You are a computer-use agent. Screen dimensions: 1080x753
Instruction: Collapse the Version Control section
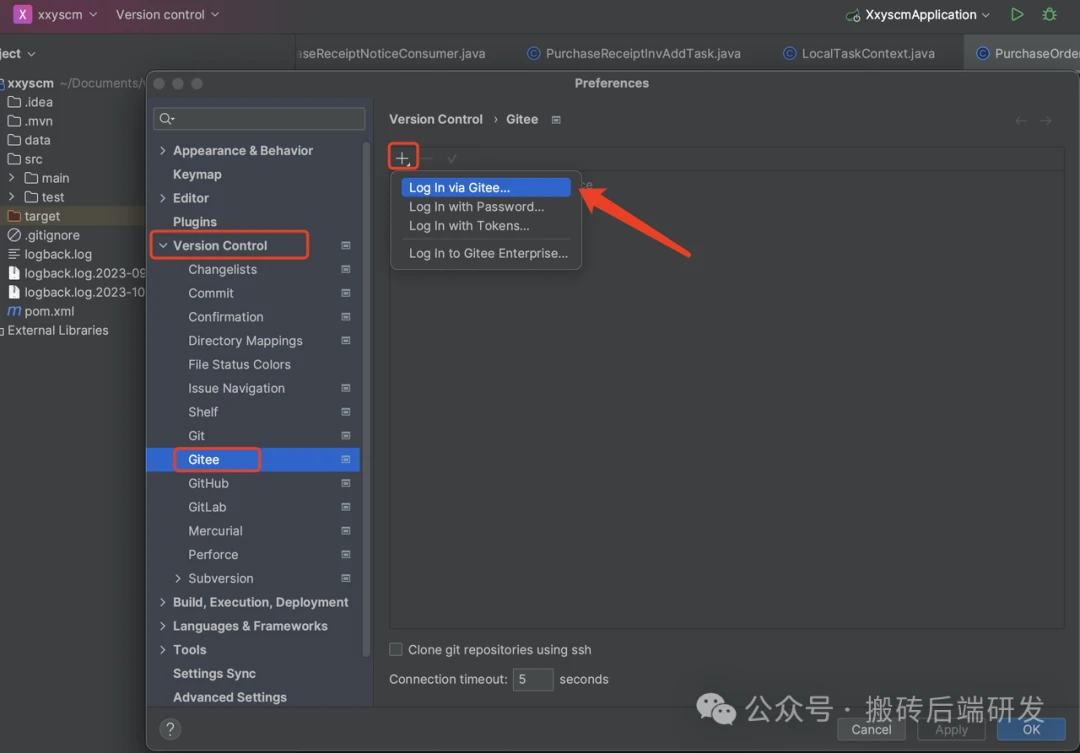[x=163, y=245]
